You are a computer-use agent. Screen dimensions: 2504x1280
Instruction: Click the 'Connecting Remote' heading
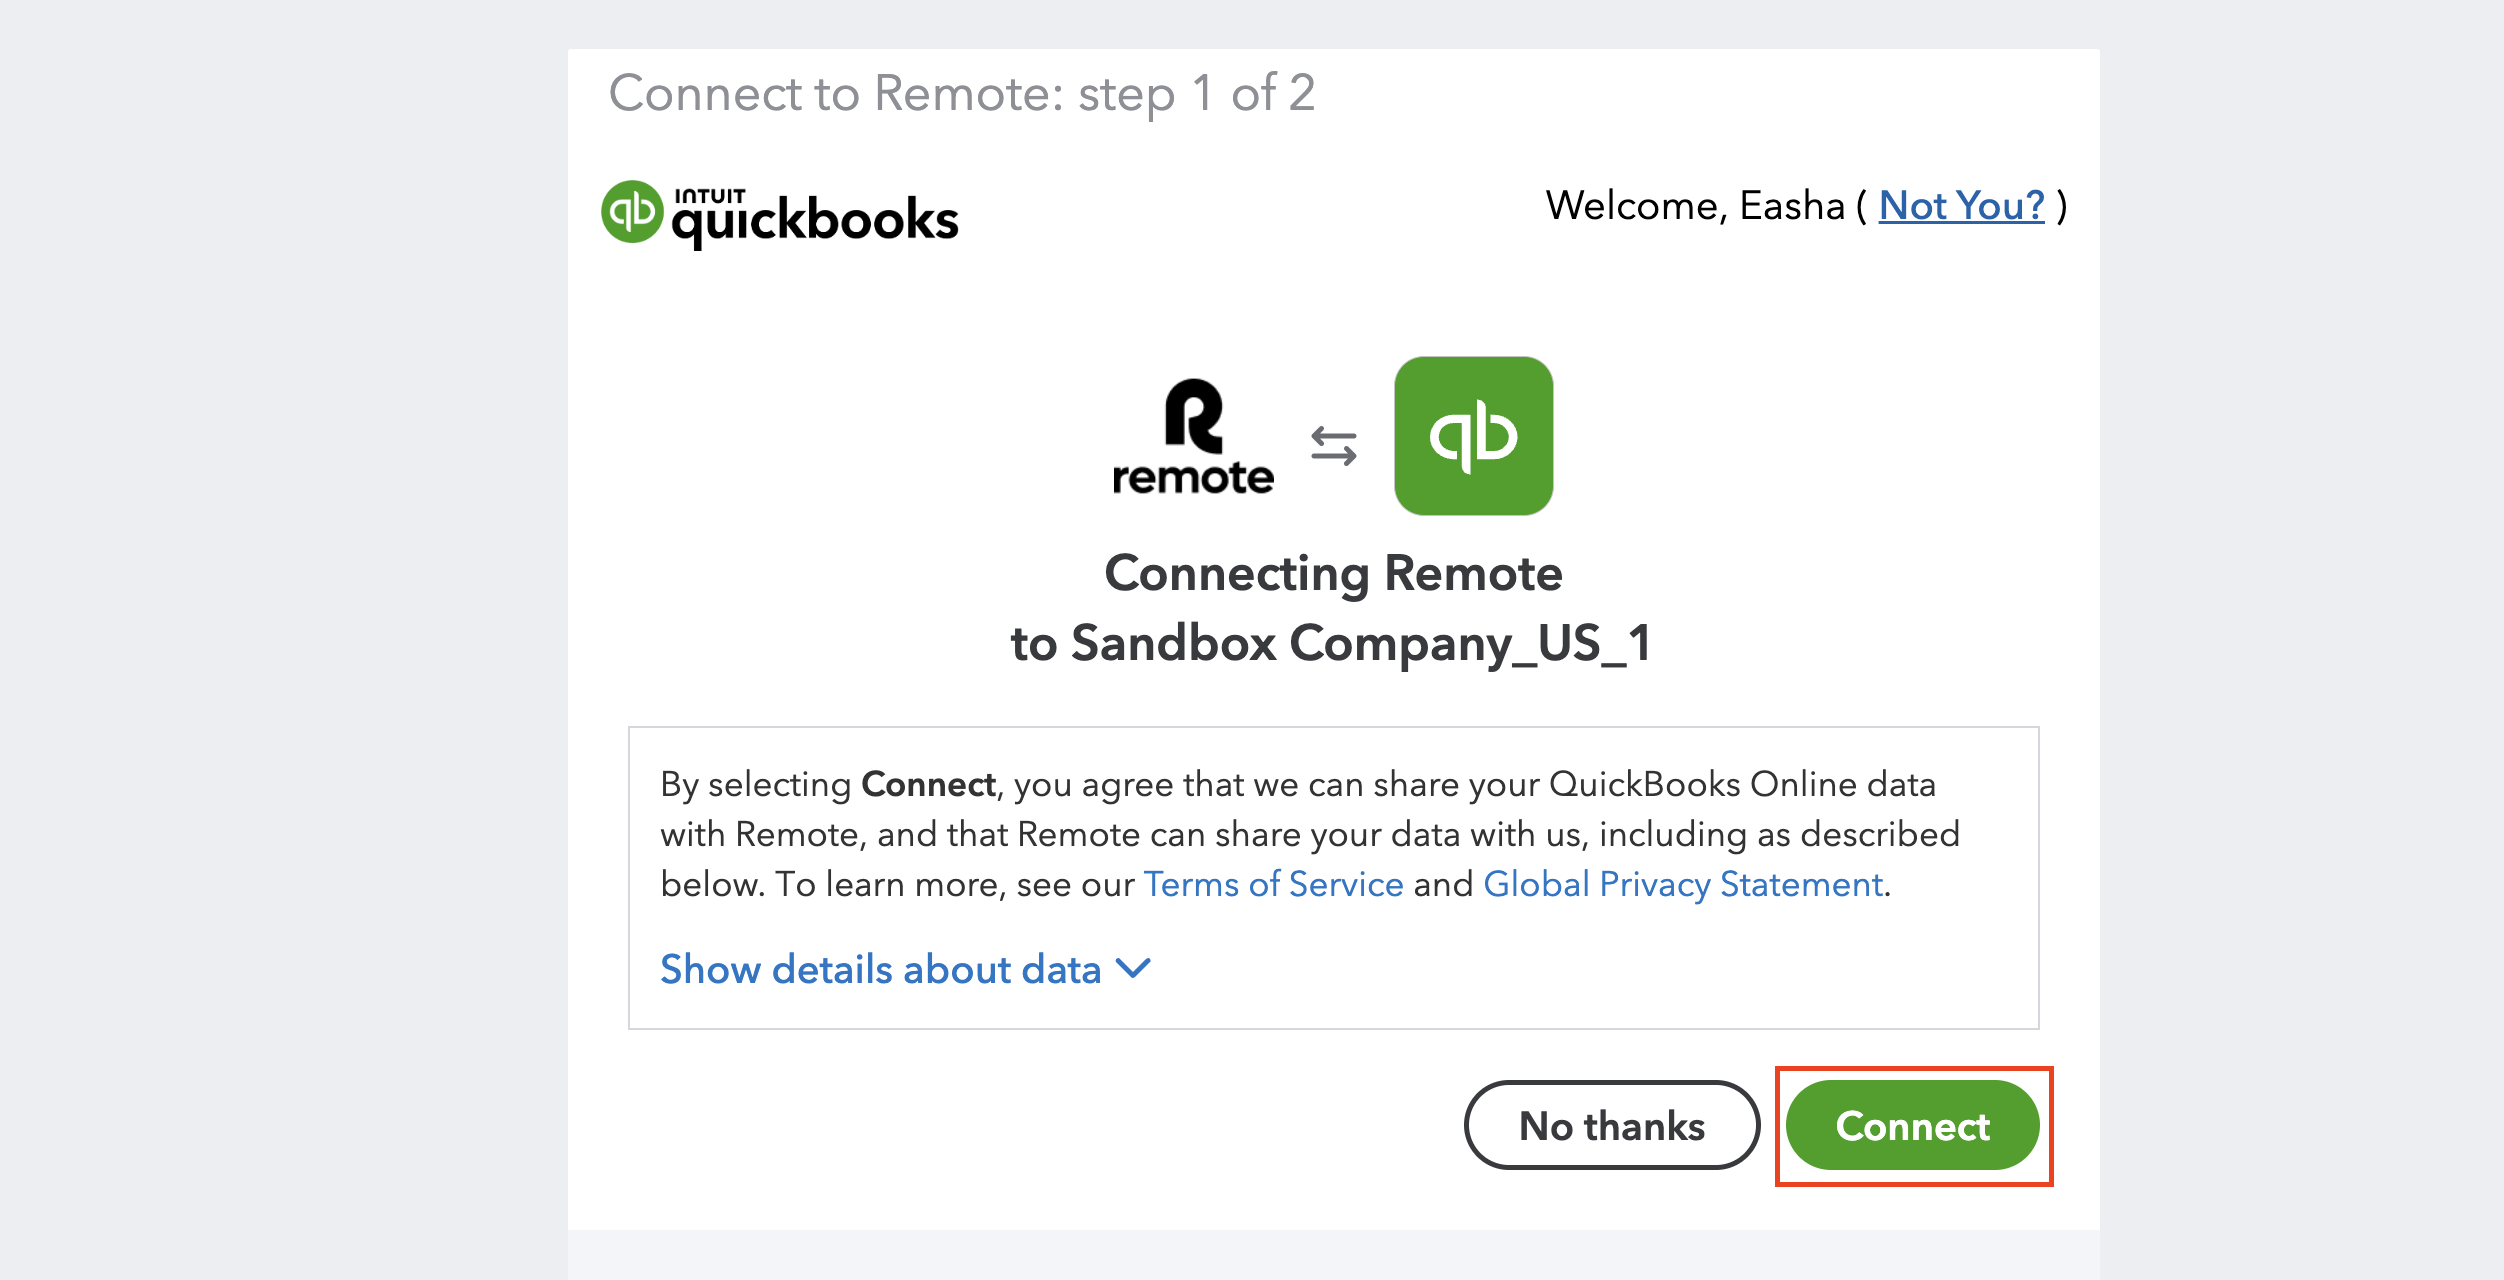pos(1333,573)
